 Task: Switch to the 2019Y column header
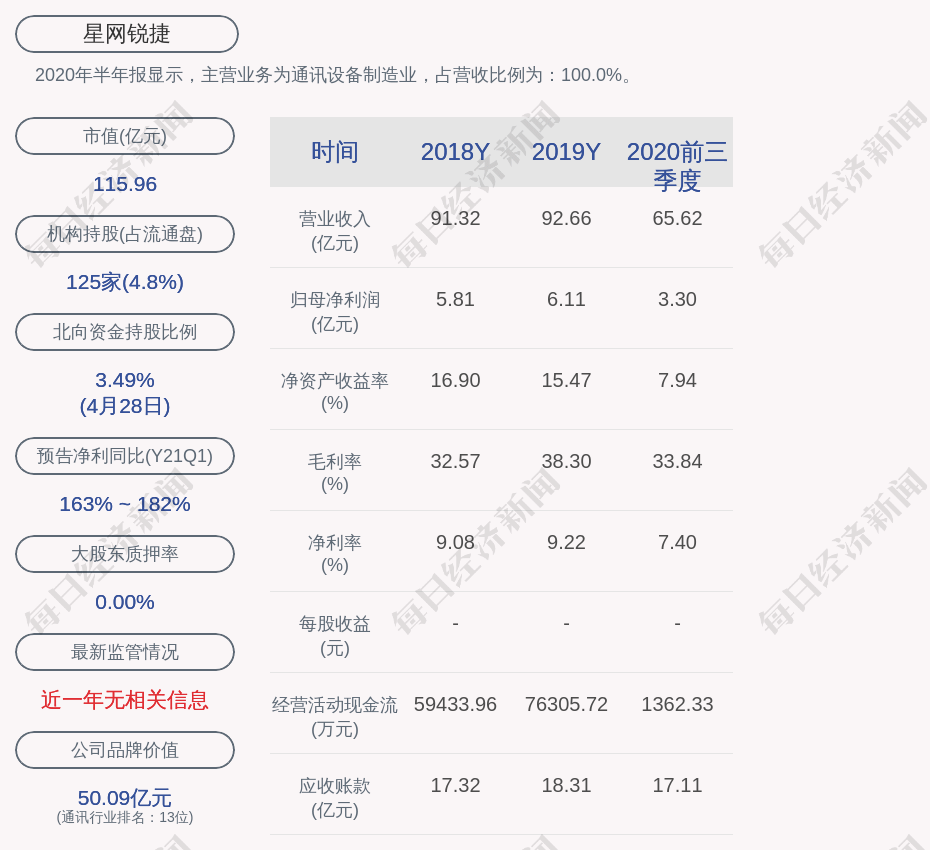(566, 152)
